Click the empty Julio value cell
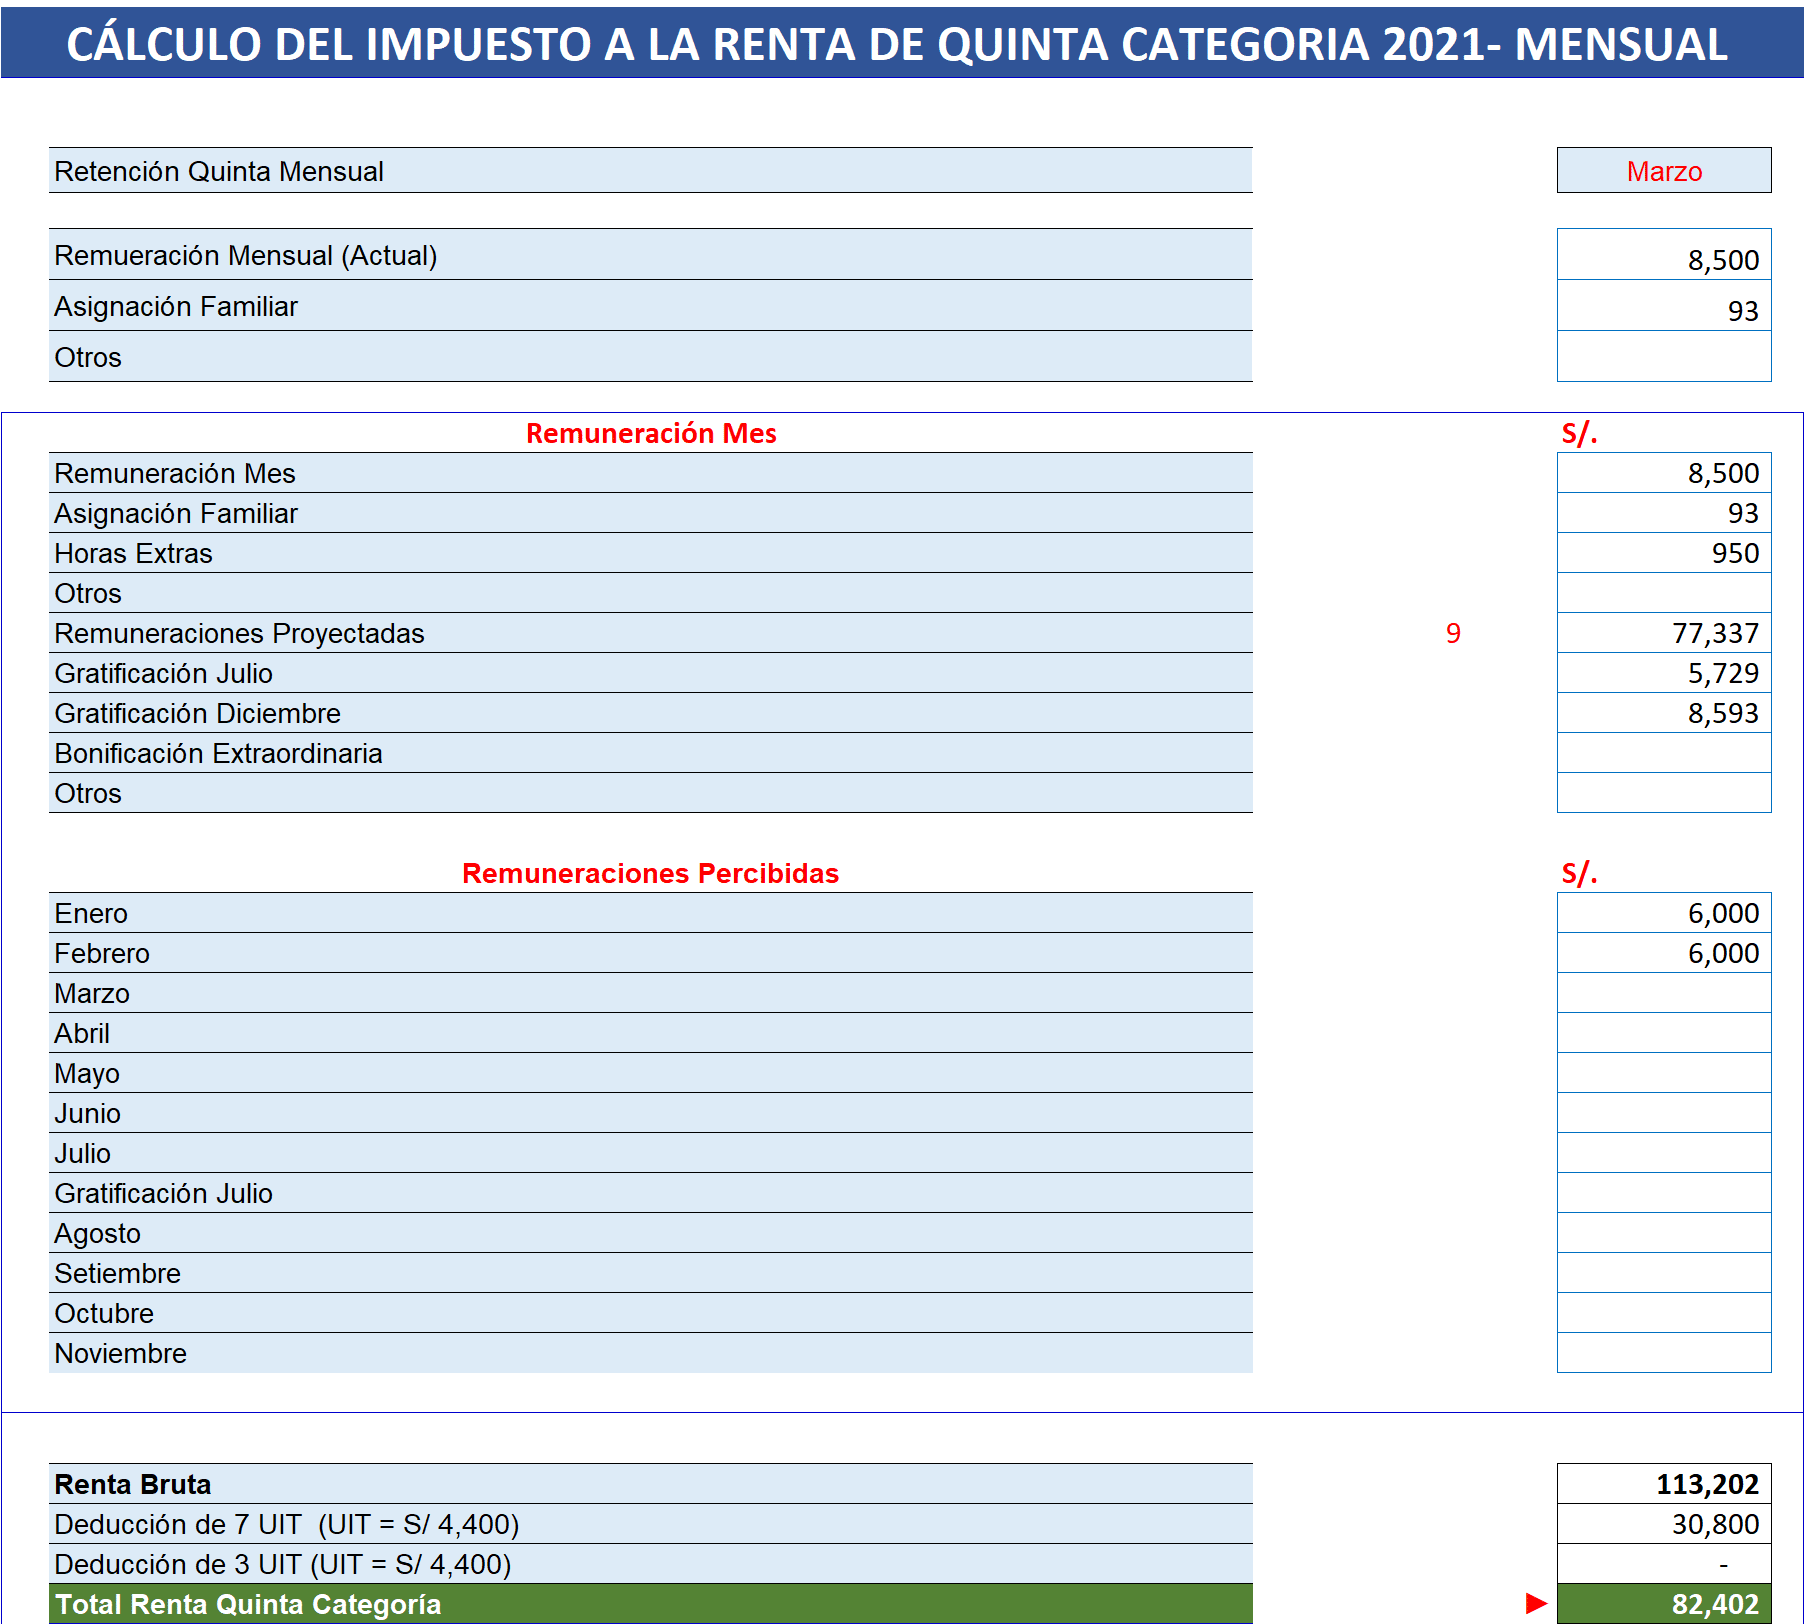 [x=1663, y=1153]
